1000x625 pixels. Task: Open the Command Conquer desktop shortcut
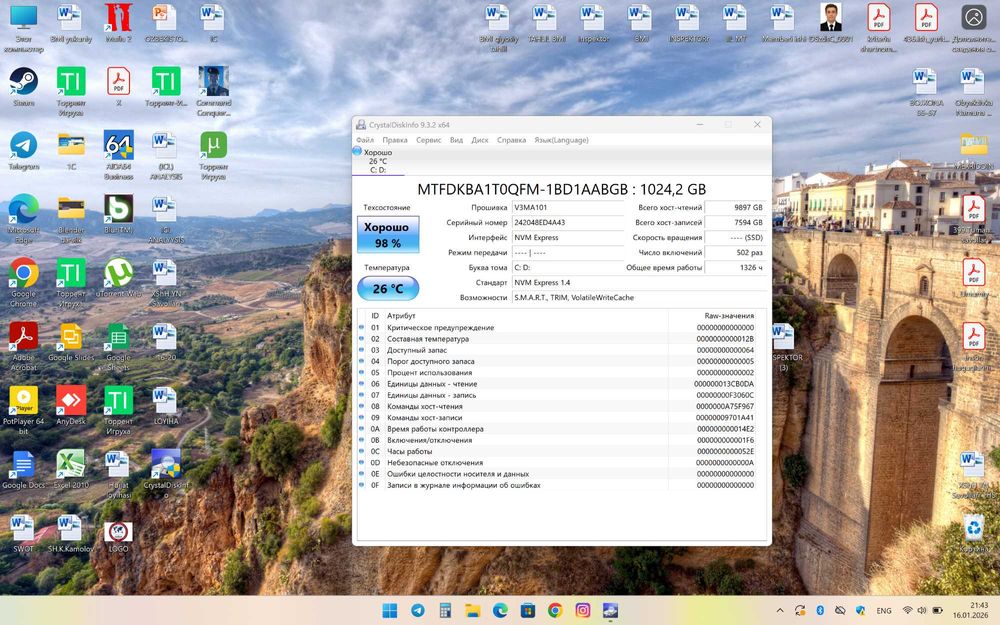[x=214, y=91]
